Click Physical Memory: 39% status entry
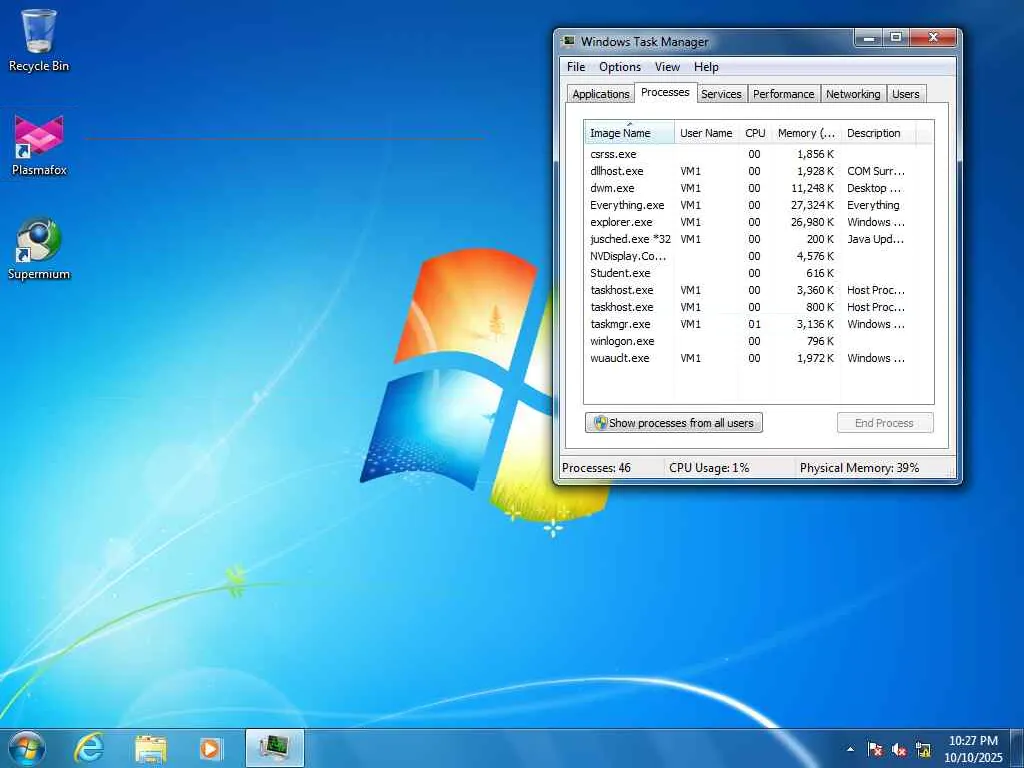1024x768 pixels. pos(859,468)
